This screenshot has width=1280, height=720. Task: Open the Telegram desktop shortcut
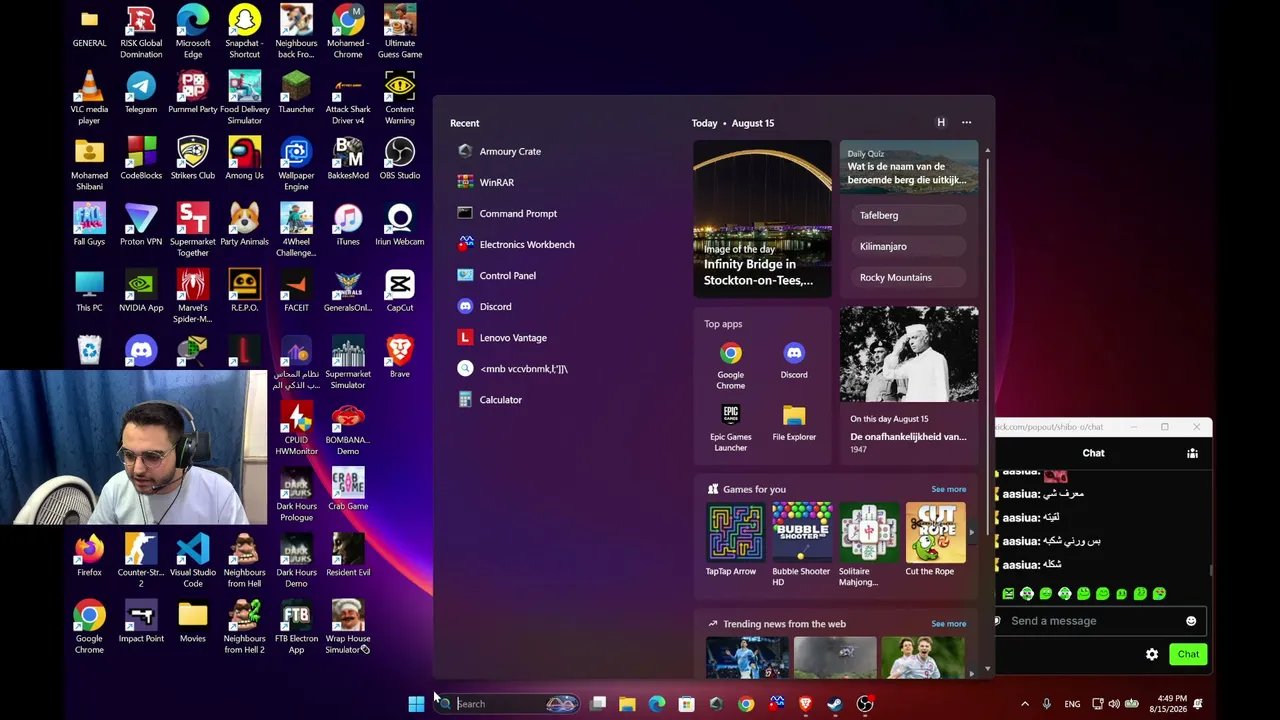click(x=141, y=93)
